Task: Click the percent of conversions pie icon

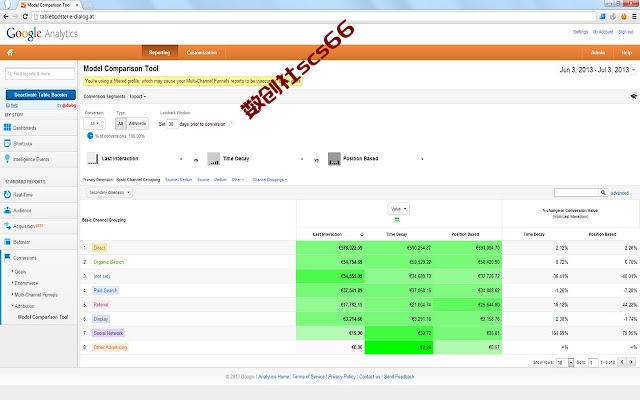Action: (90, 136)
